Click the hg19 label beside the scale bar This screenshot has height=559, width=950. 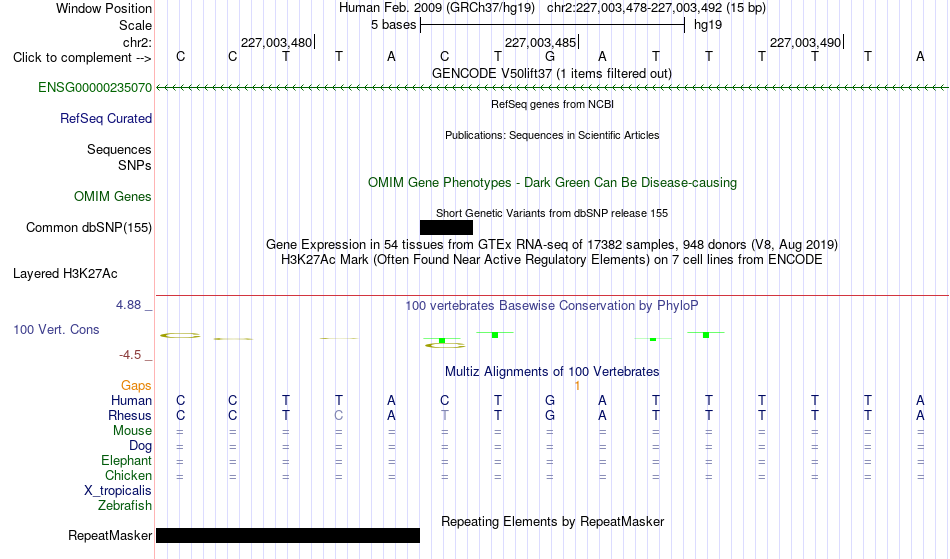click(708, 25)
